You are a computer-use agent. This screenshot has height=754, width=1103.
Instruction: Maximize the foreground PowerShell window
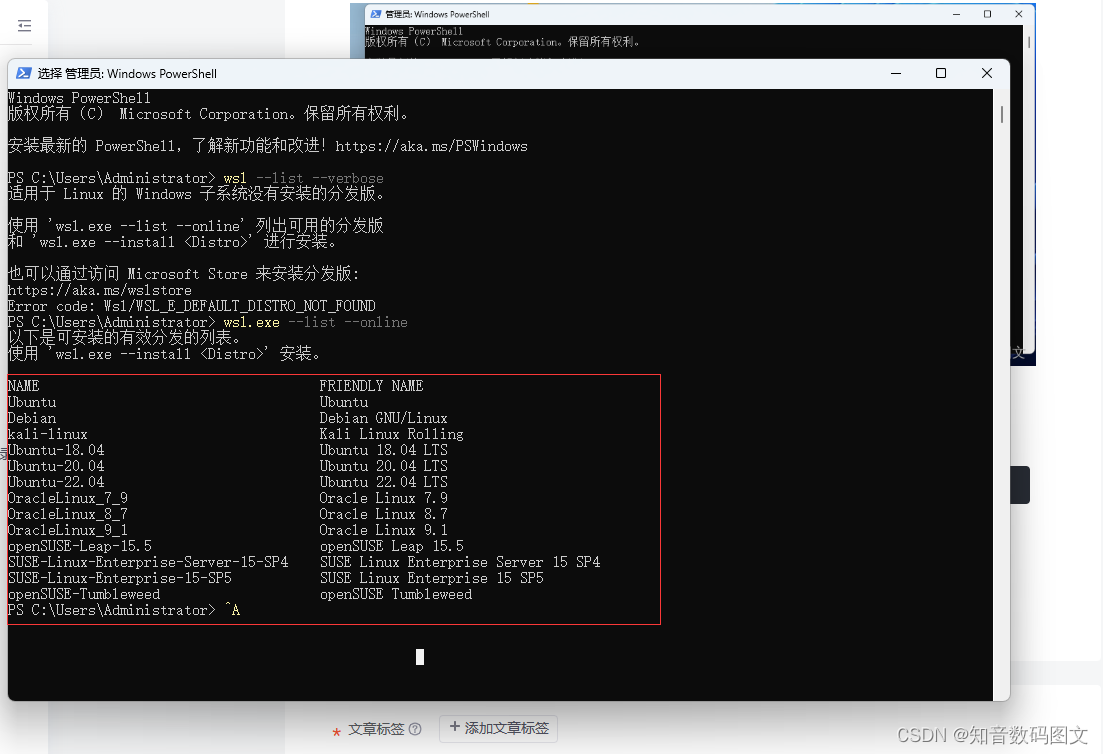tap(940, 73)
